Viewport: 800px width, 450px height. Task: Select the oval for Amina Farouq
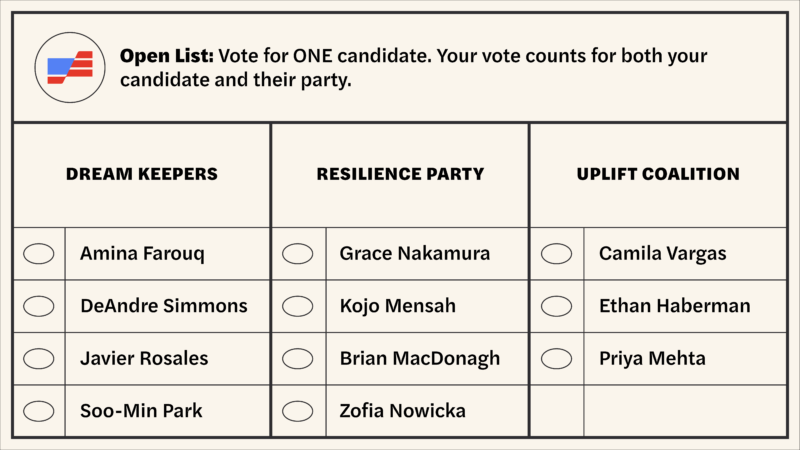tap(39, 254)
